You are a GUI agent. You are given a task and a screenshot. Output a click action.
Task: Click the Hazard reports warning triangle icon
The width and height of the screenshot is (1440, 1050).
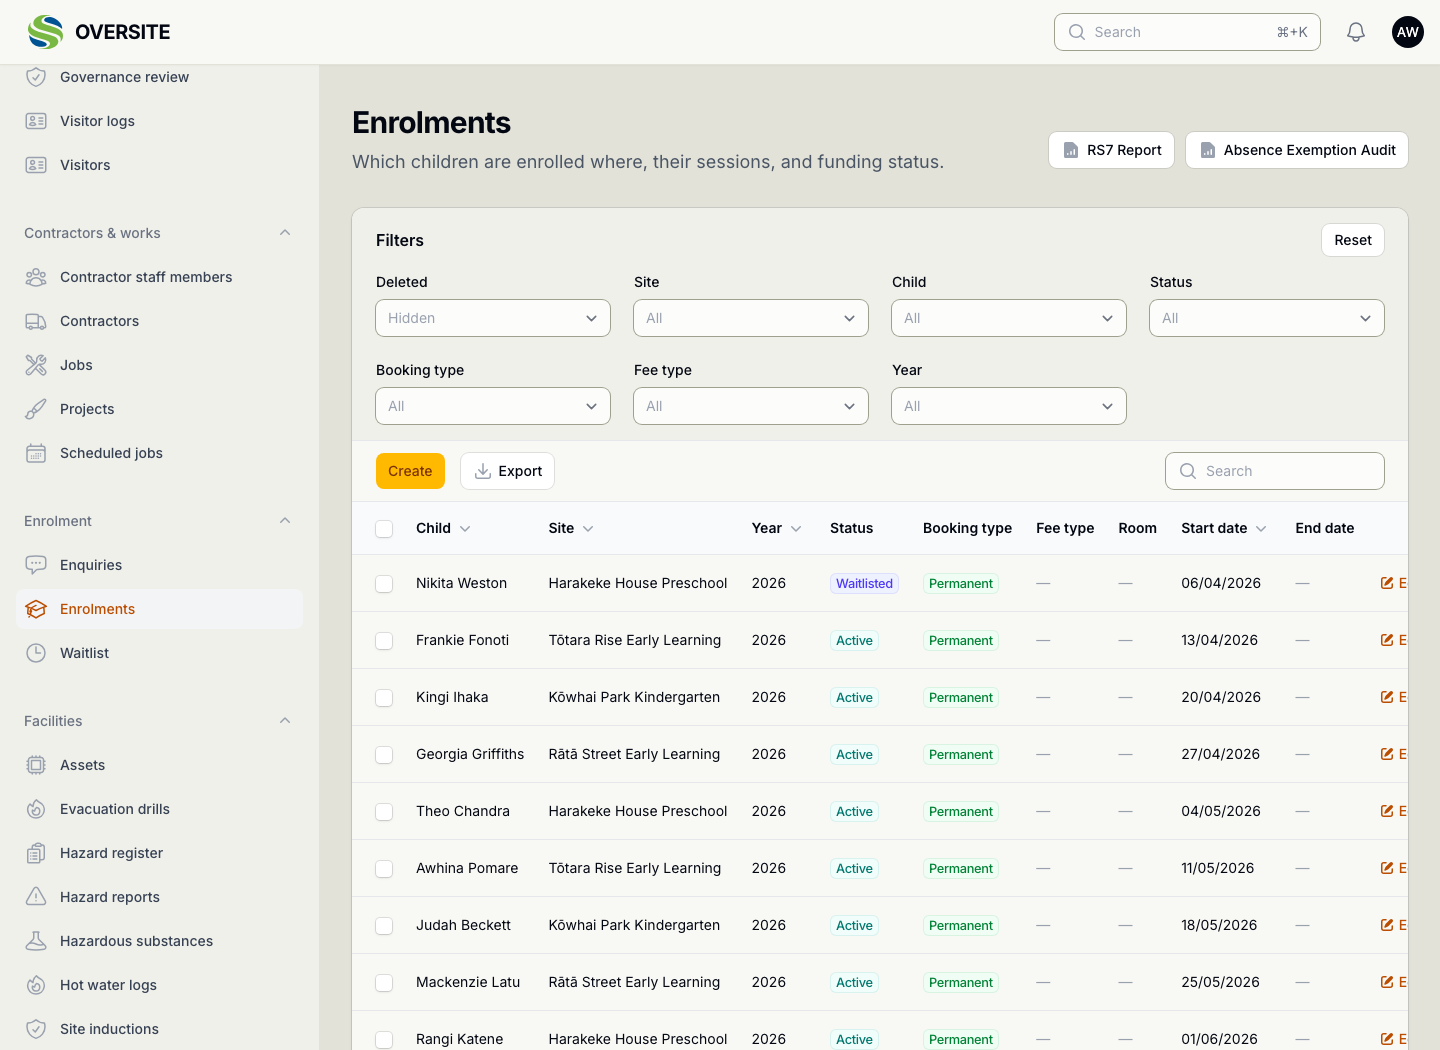(x=36, y=897)
